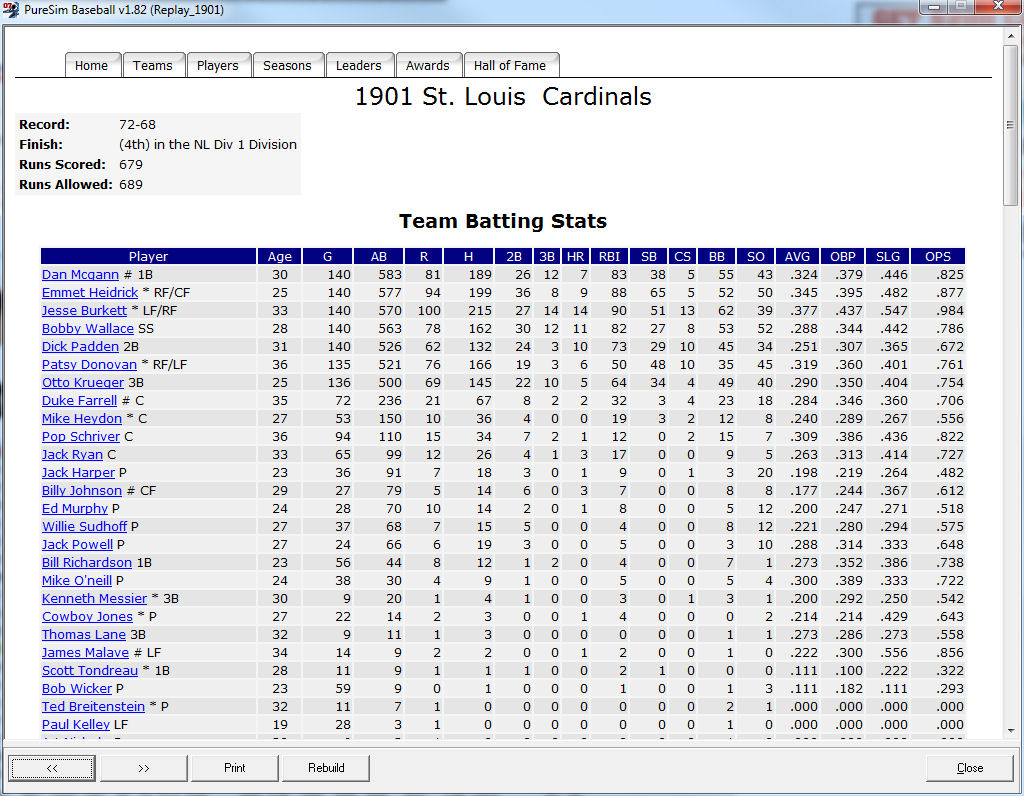The image size is (1024, 796).
Task: Select Jack Powell link
Action: coord(78,544)
